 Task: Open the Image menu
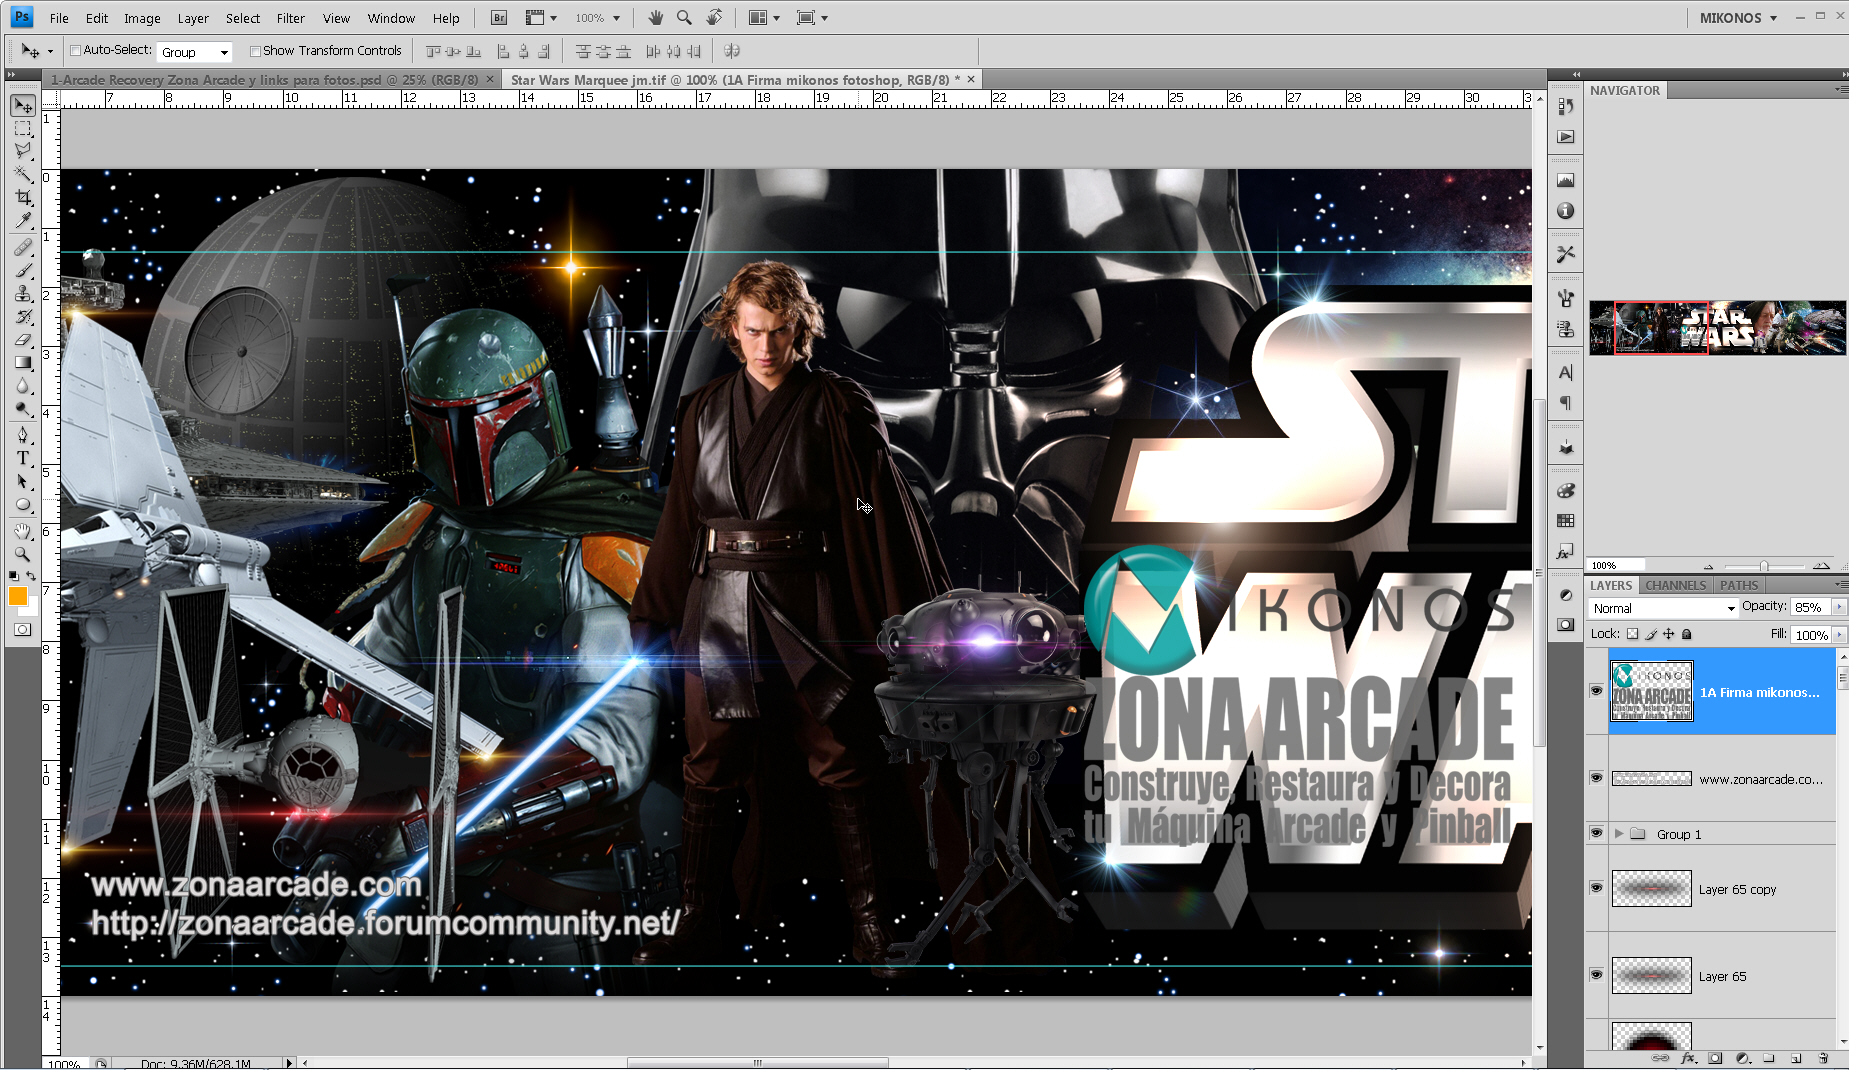[x=142, y=18]
